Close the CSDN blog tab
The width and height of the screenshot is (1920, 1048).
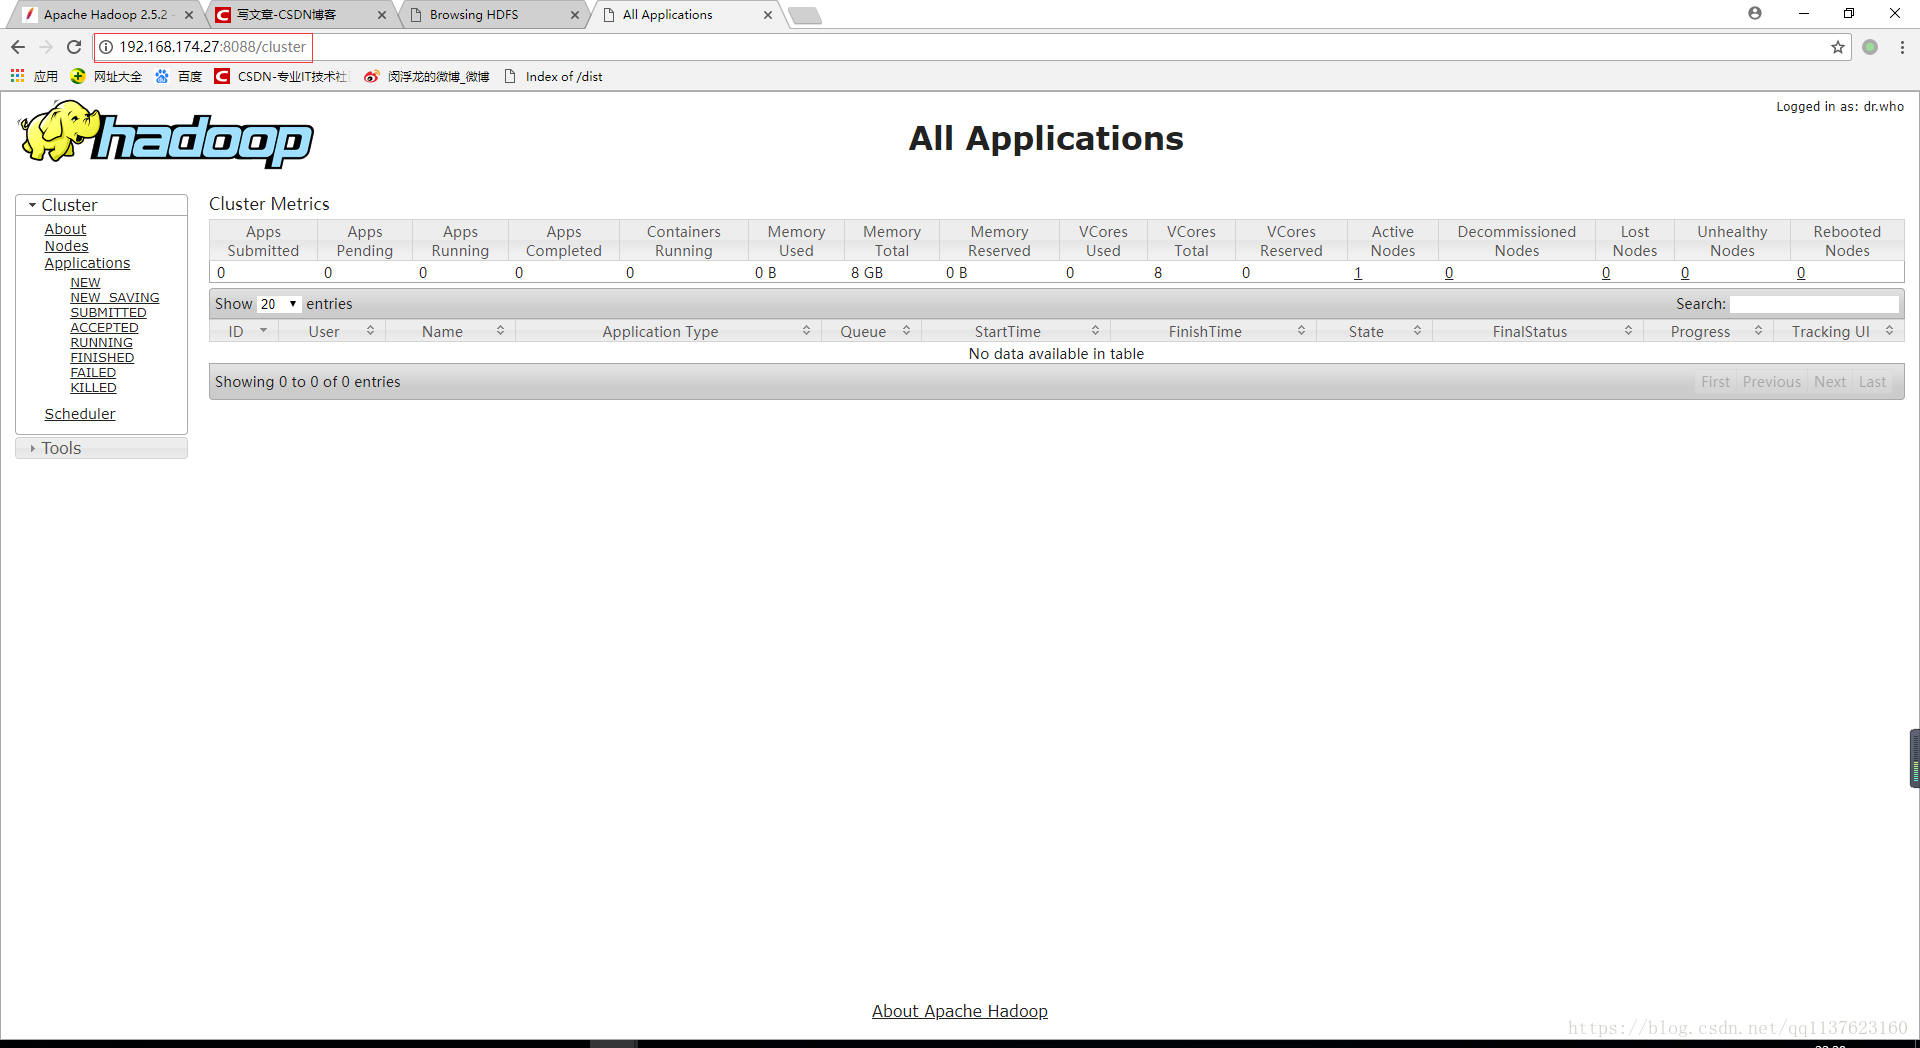(x=382, y=15)
